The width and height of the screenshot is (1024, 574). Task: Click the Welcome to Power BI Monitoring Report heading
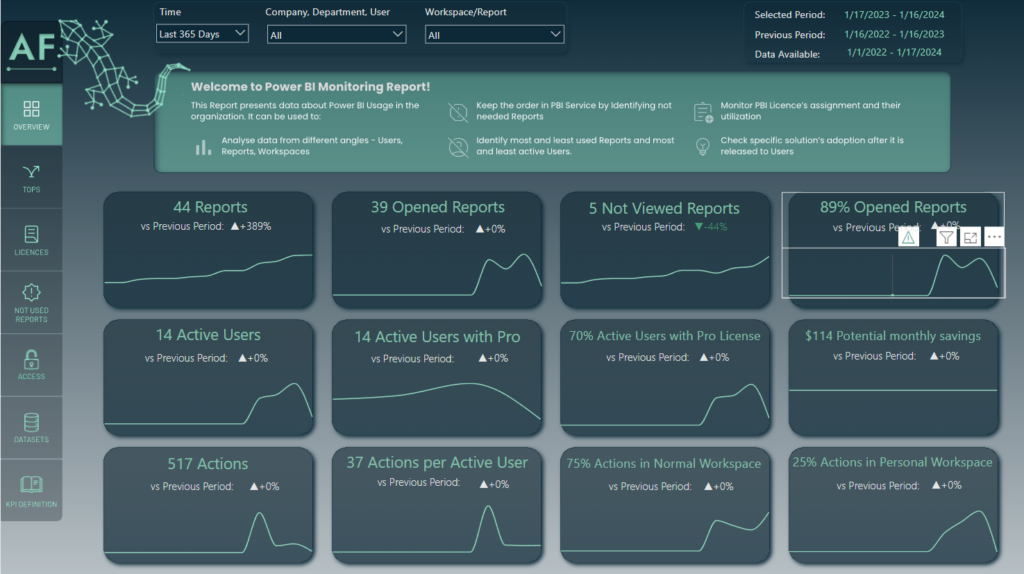click(310, 87)
